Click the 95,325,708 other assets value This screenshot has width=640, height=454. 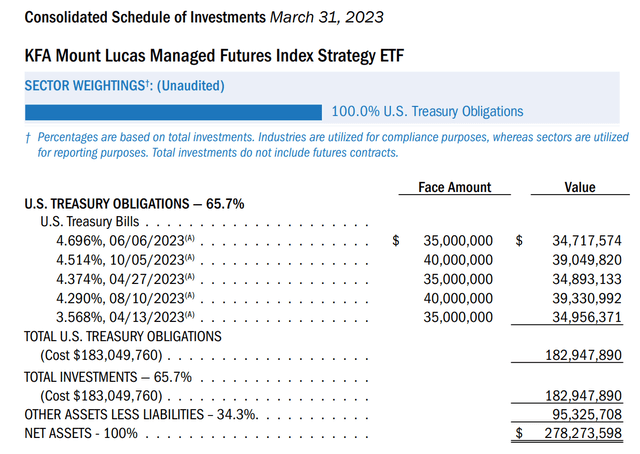click(579, 415)
